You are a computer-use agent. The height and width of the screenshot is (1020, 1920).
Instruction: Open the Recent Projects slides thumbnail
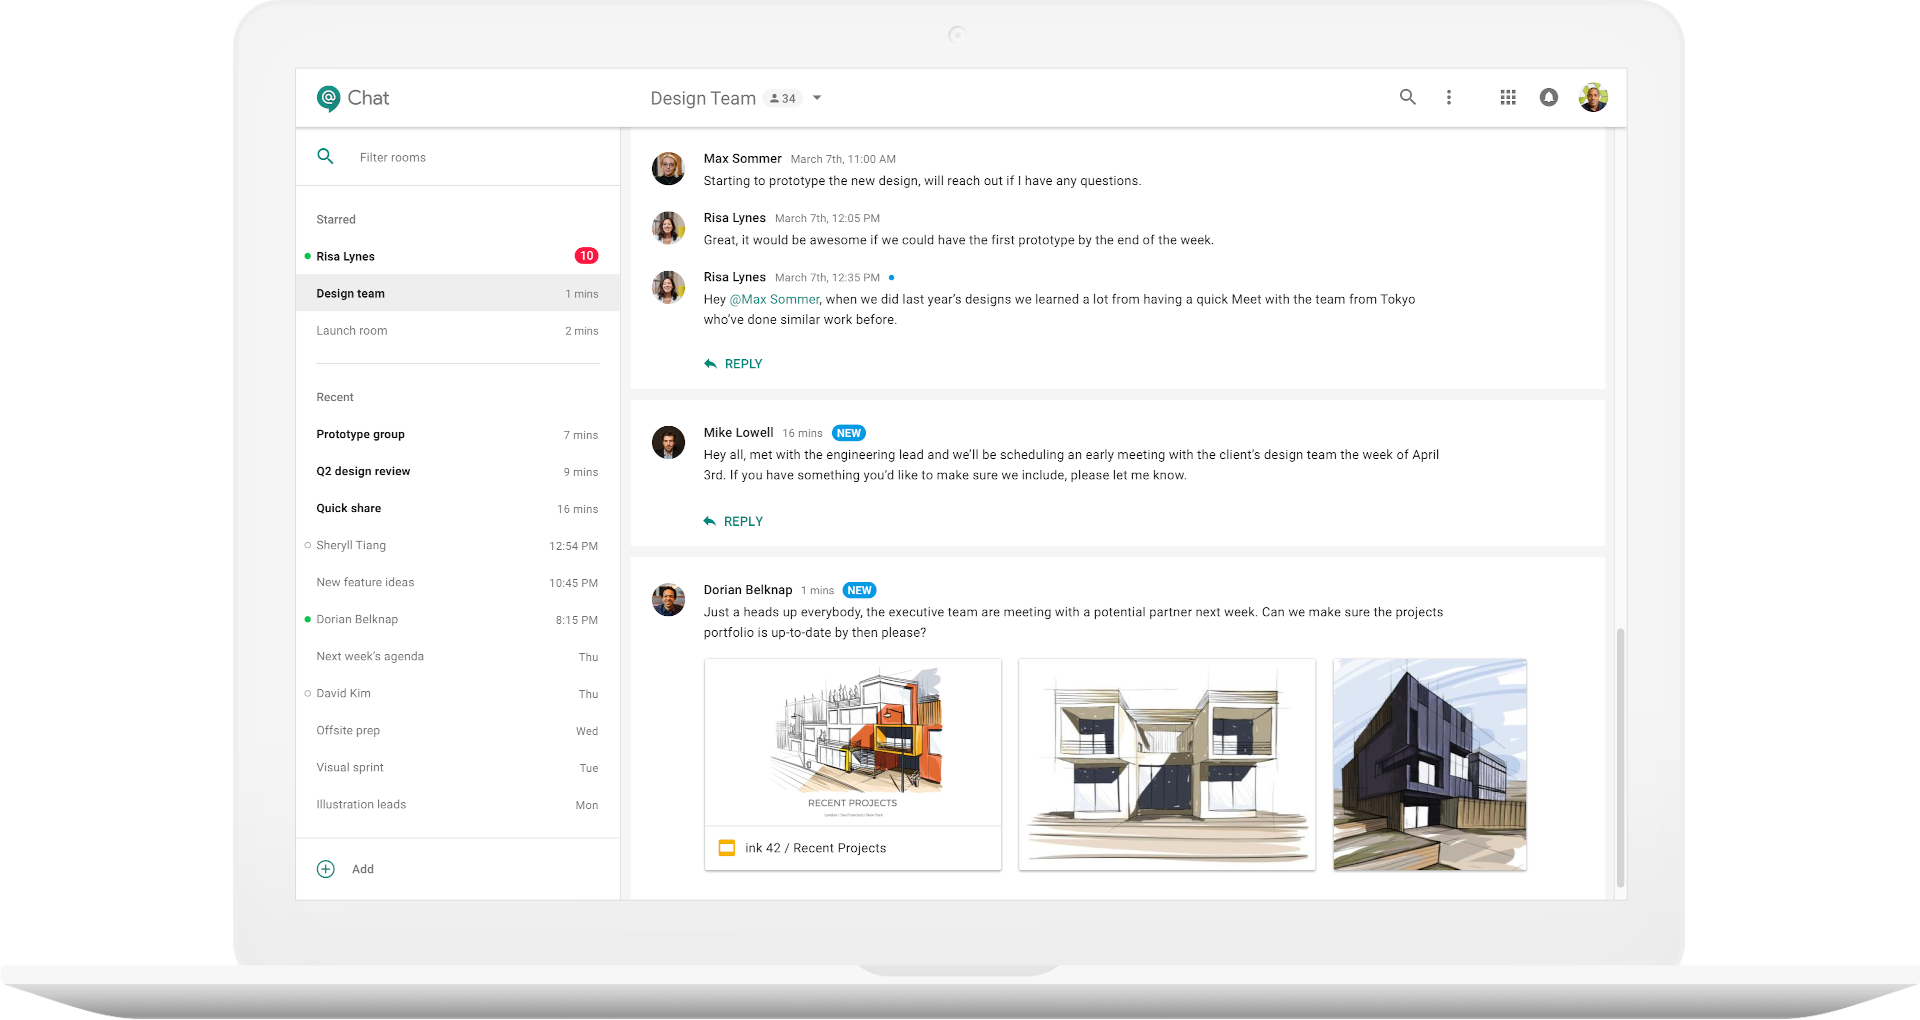[x=853, y=742]
